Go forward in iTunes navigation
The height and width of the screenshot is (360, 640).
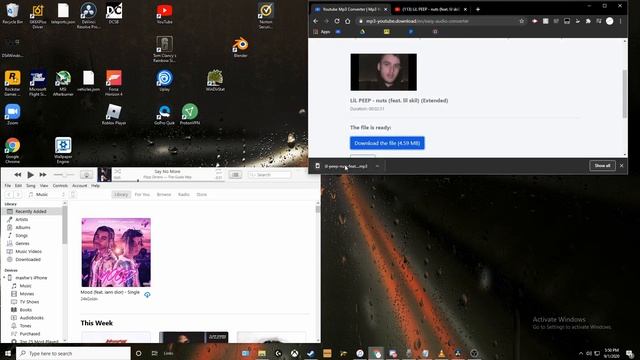pos(18,195)
